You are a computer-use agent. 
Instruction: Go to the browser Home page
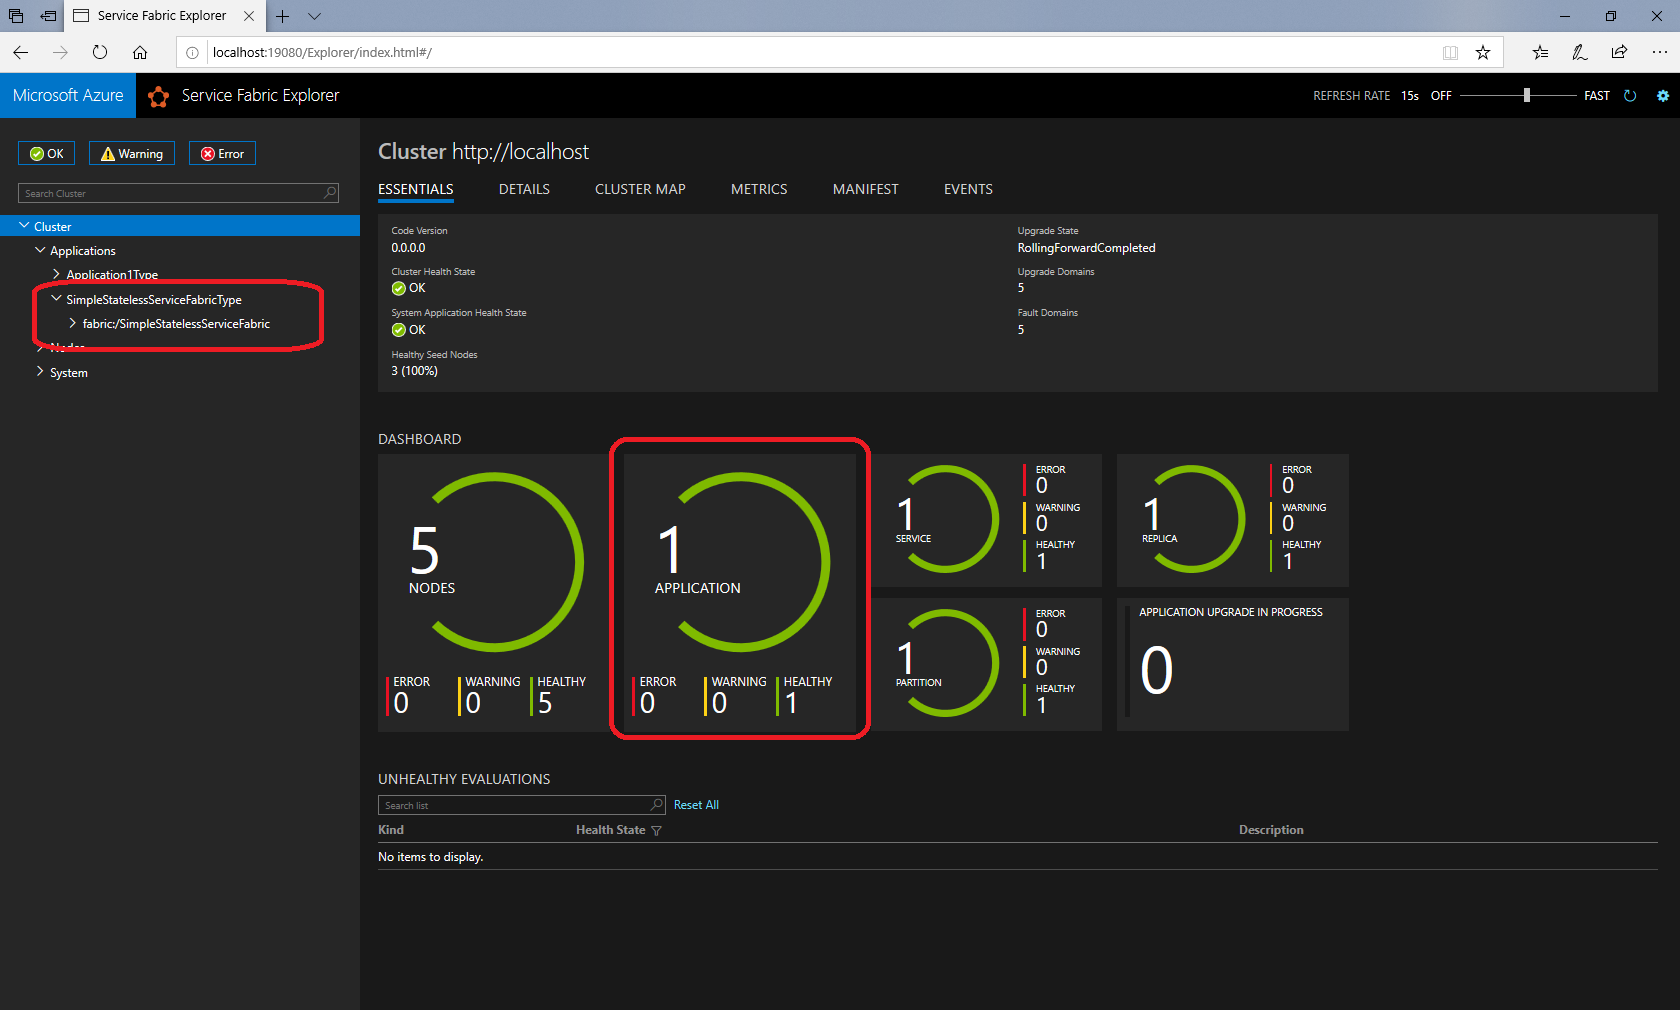pos(140,52)
